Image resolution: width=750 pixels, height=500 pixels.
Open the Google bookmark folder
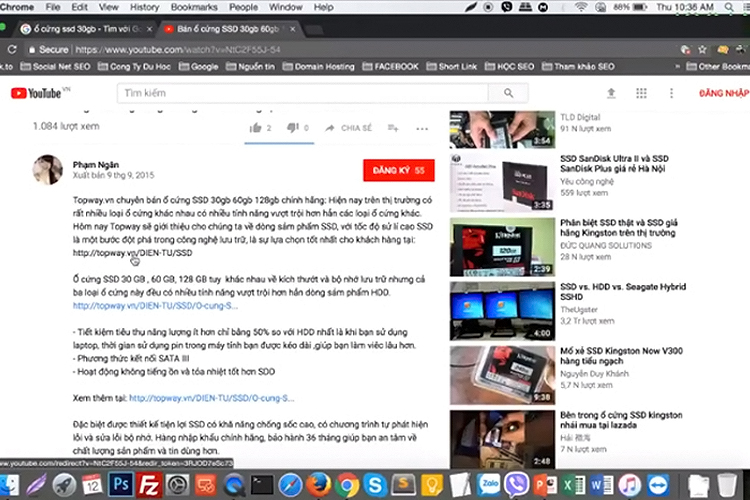click(199, 67)
